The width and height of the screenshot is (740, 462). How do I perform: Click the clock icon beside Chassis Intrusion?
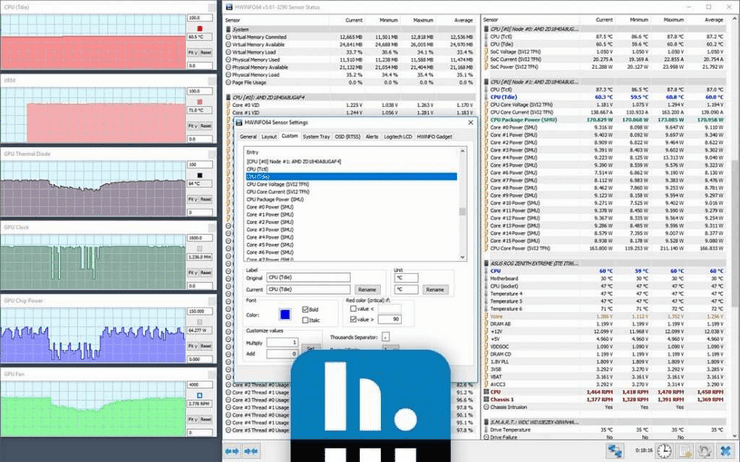coord(487,407)
